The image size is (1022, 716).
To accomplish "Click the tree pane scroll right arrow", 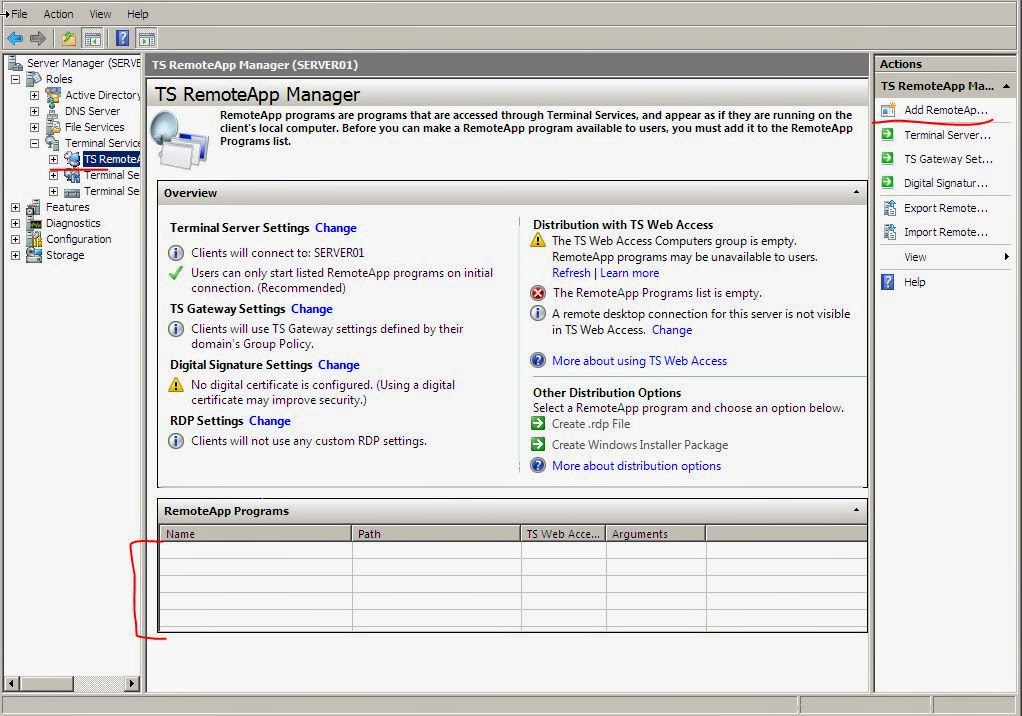I will tap(132, 683).
